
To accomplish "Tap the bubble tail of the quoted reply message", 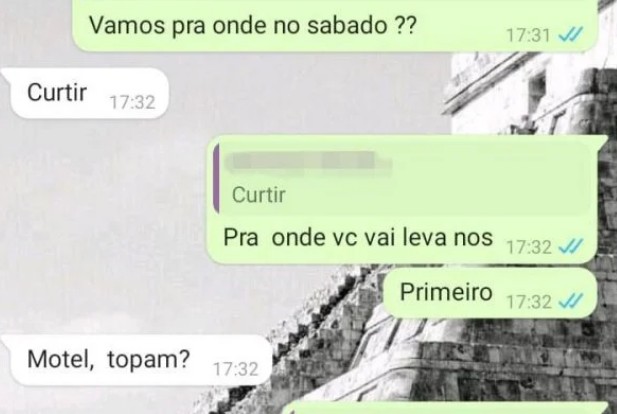I will click(x=602, y=141).
